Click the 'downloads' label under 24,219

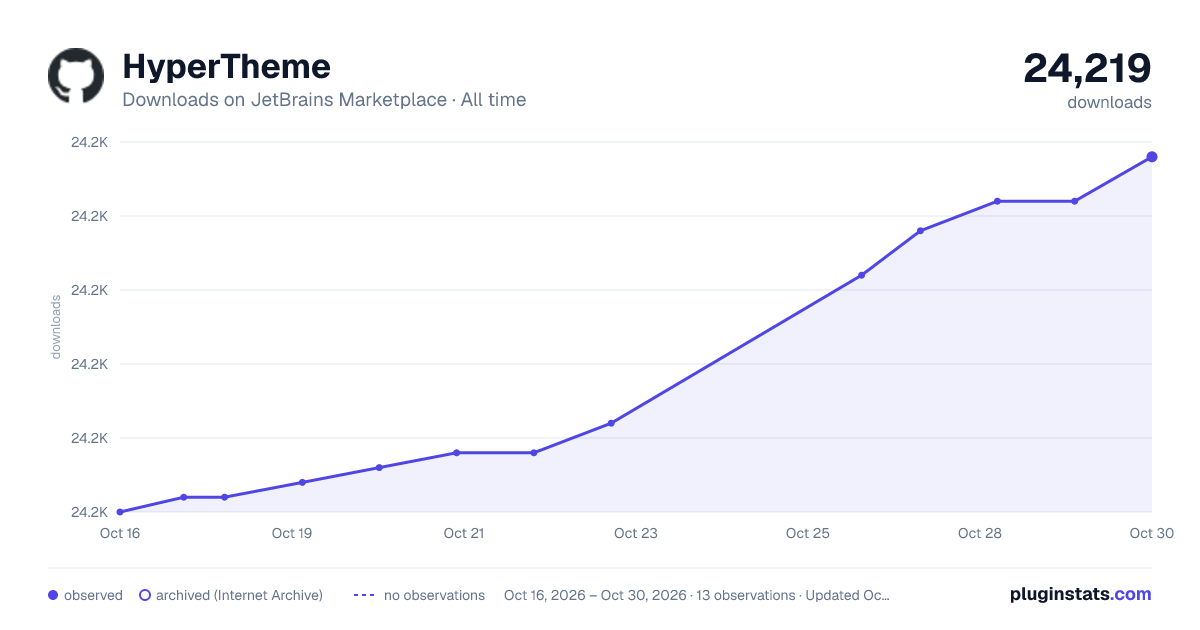(1109, 102)
